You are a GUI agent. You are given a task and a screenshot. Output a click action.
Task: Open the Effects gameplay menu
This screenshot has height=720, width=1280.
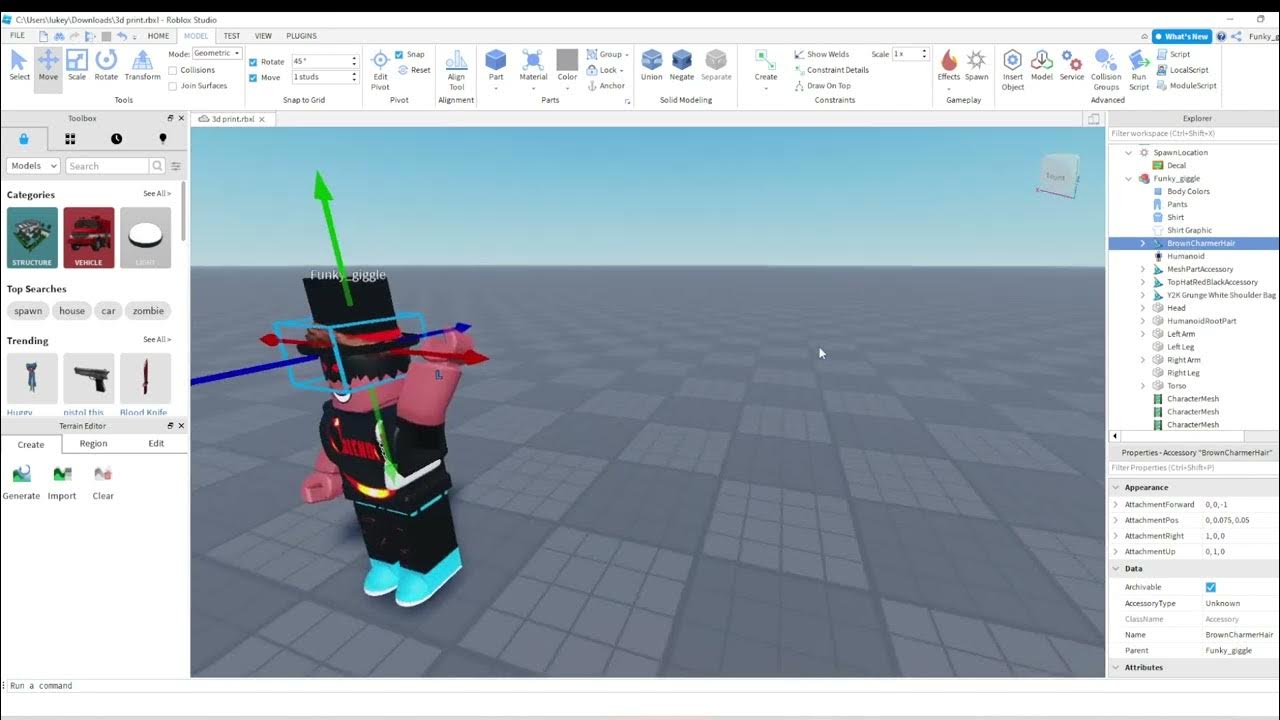coord(949,66)
